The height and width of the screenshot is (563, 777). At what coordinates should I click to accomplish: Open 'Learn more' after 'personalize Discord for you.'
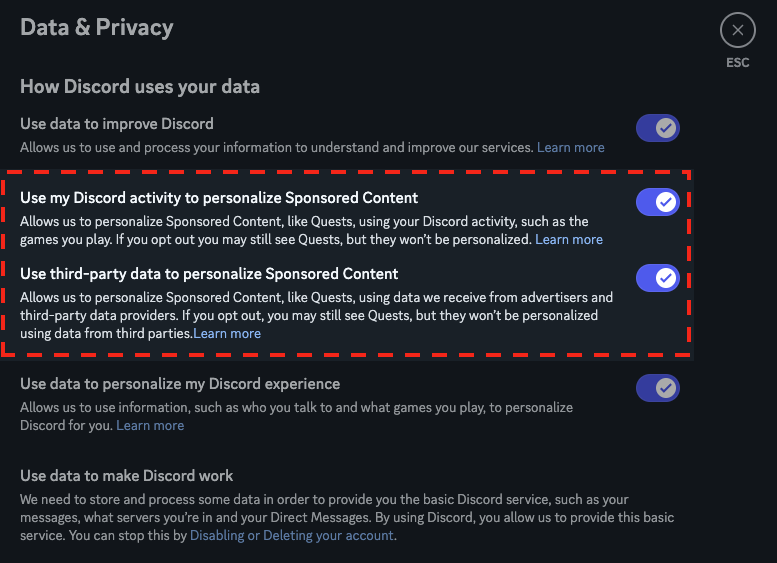150,426
